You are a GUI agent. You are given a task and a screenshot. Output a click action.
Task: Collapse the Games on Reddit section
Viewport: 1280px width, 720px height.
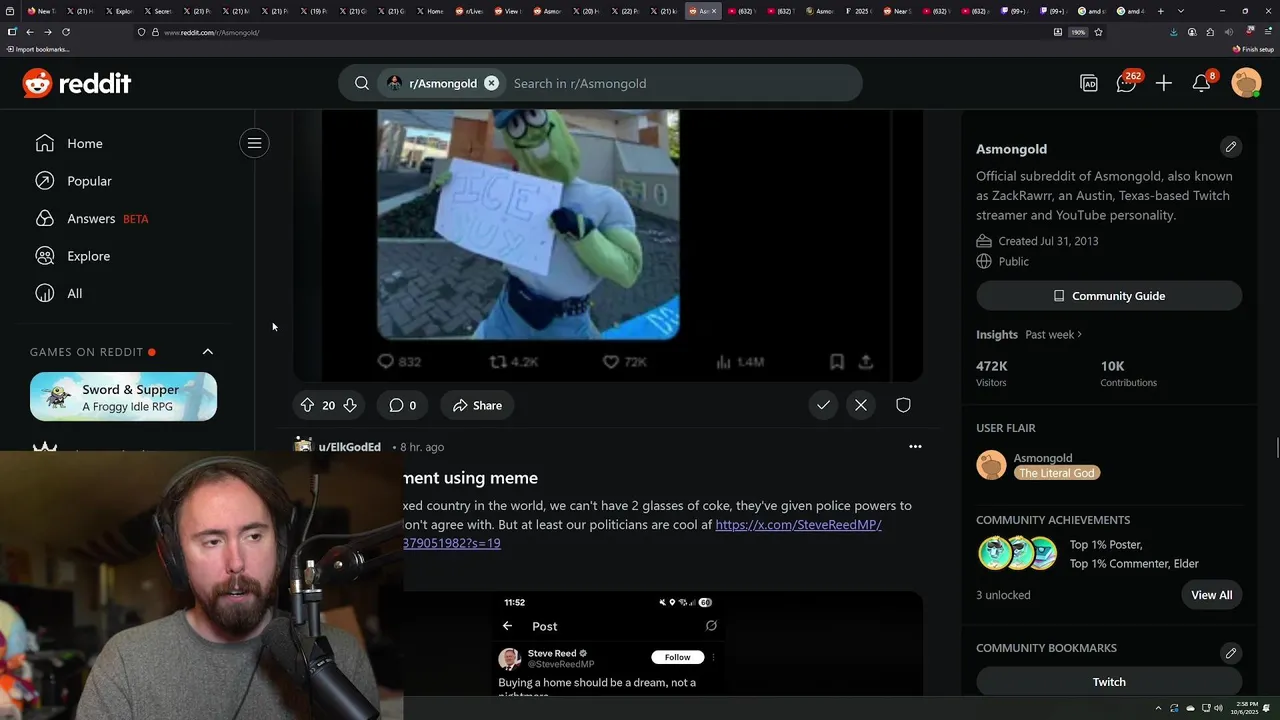[x=208, y=352]
